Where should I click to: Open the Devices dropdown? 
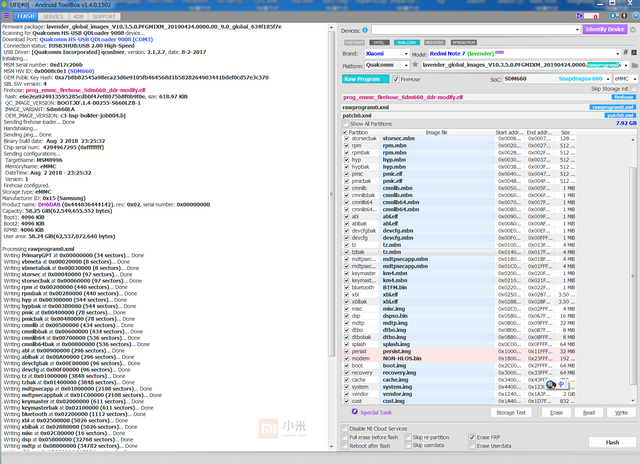click(x=577, y=29)
